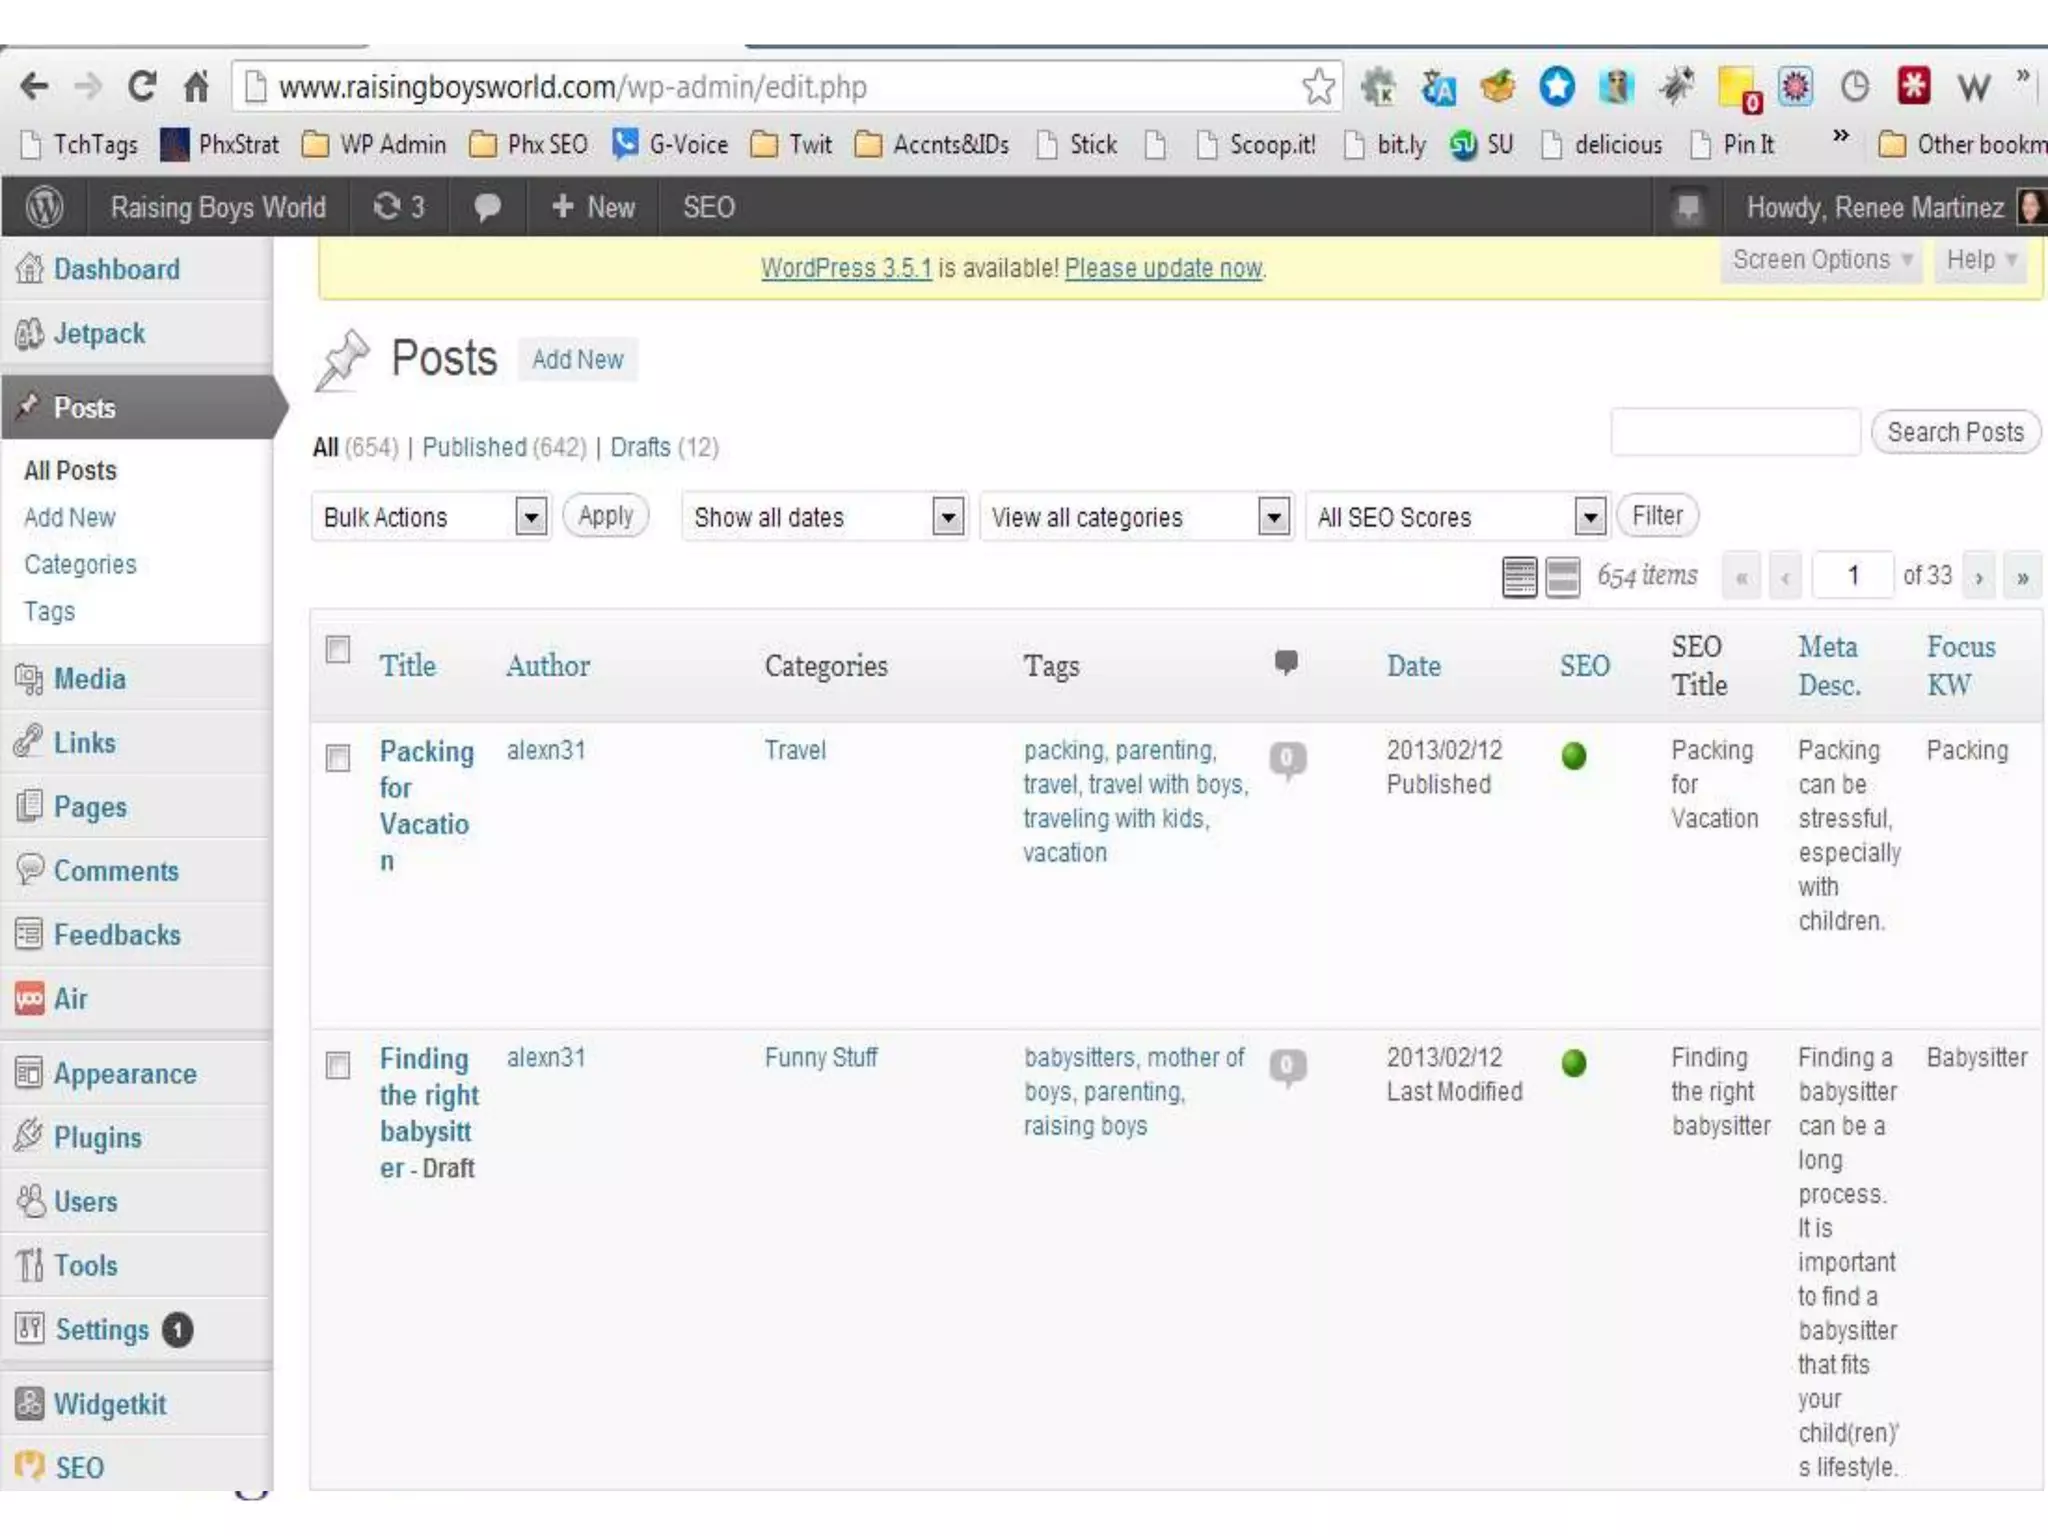Click the WordPress logo in admin bar
This screenshot has height=1536, width=2048.
click(44, 207)
